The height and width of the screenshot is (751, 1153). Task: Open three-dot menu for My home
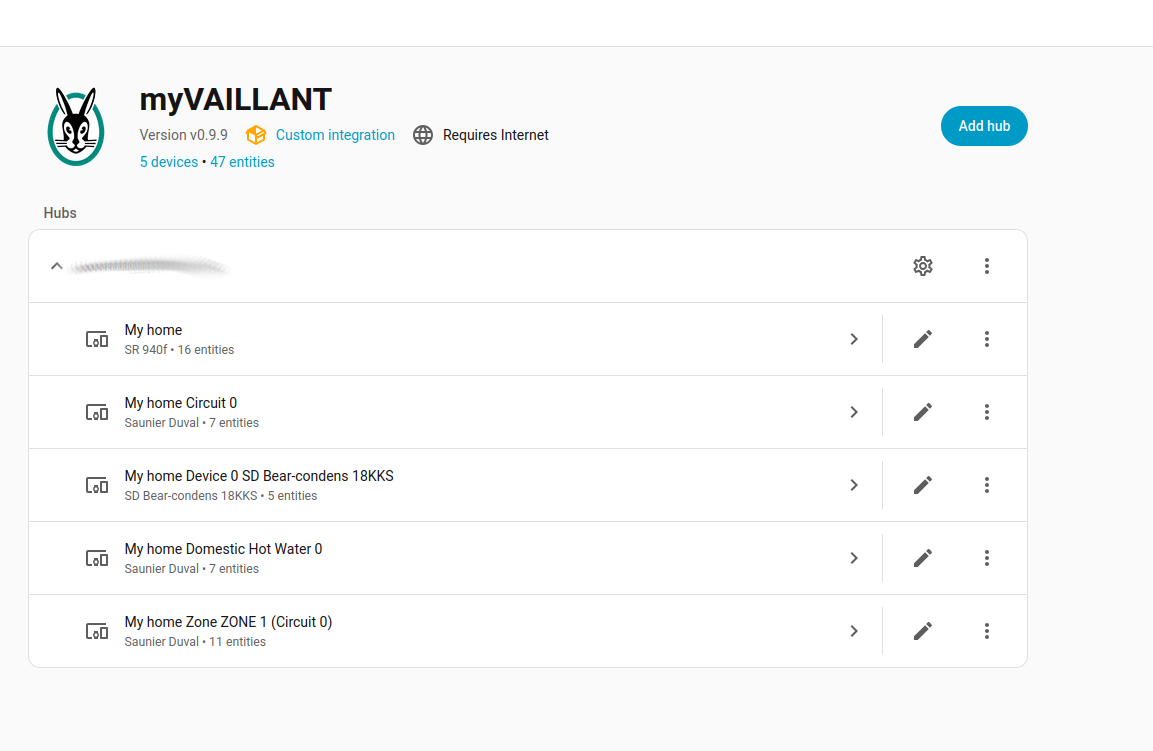[x=987, y=339]
